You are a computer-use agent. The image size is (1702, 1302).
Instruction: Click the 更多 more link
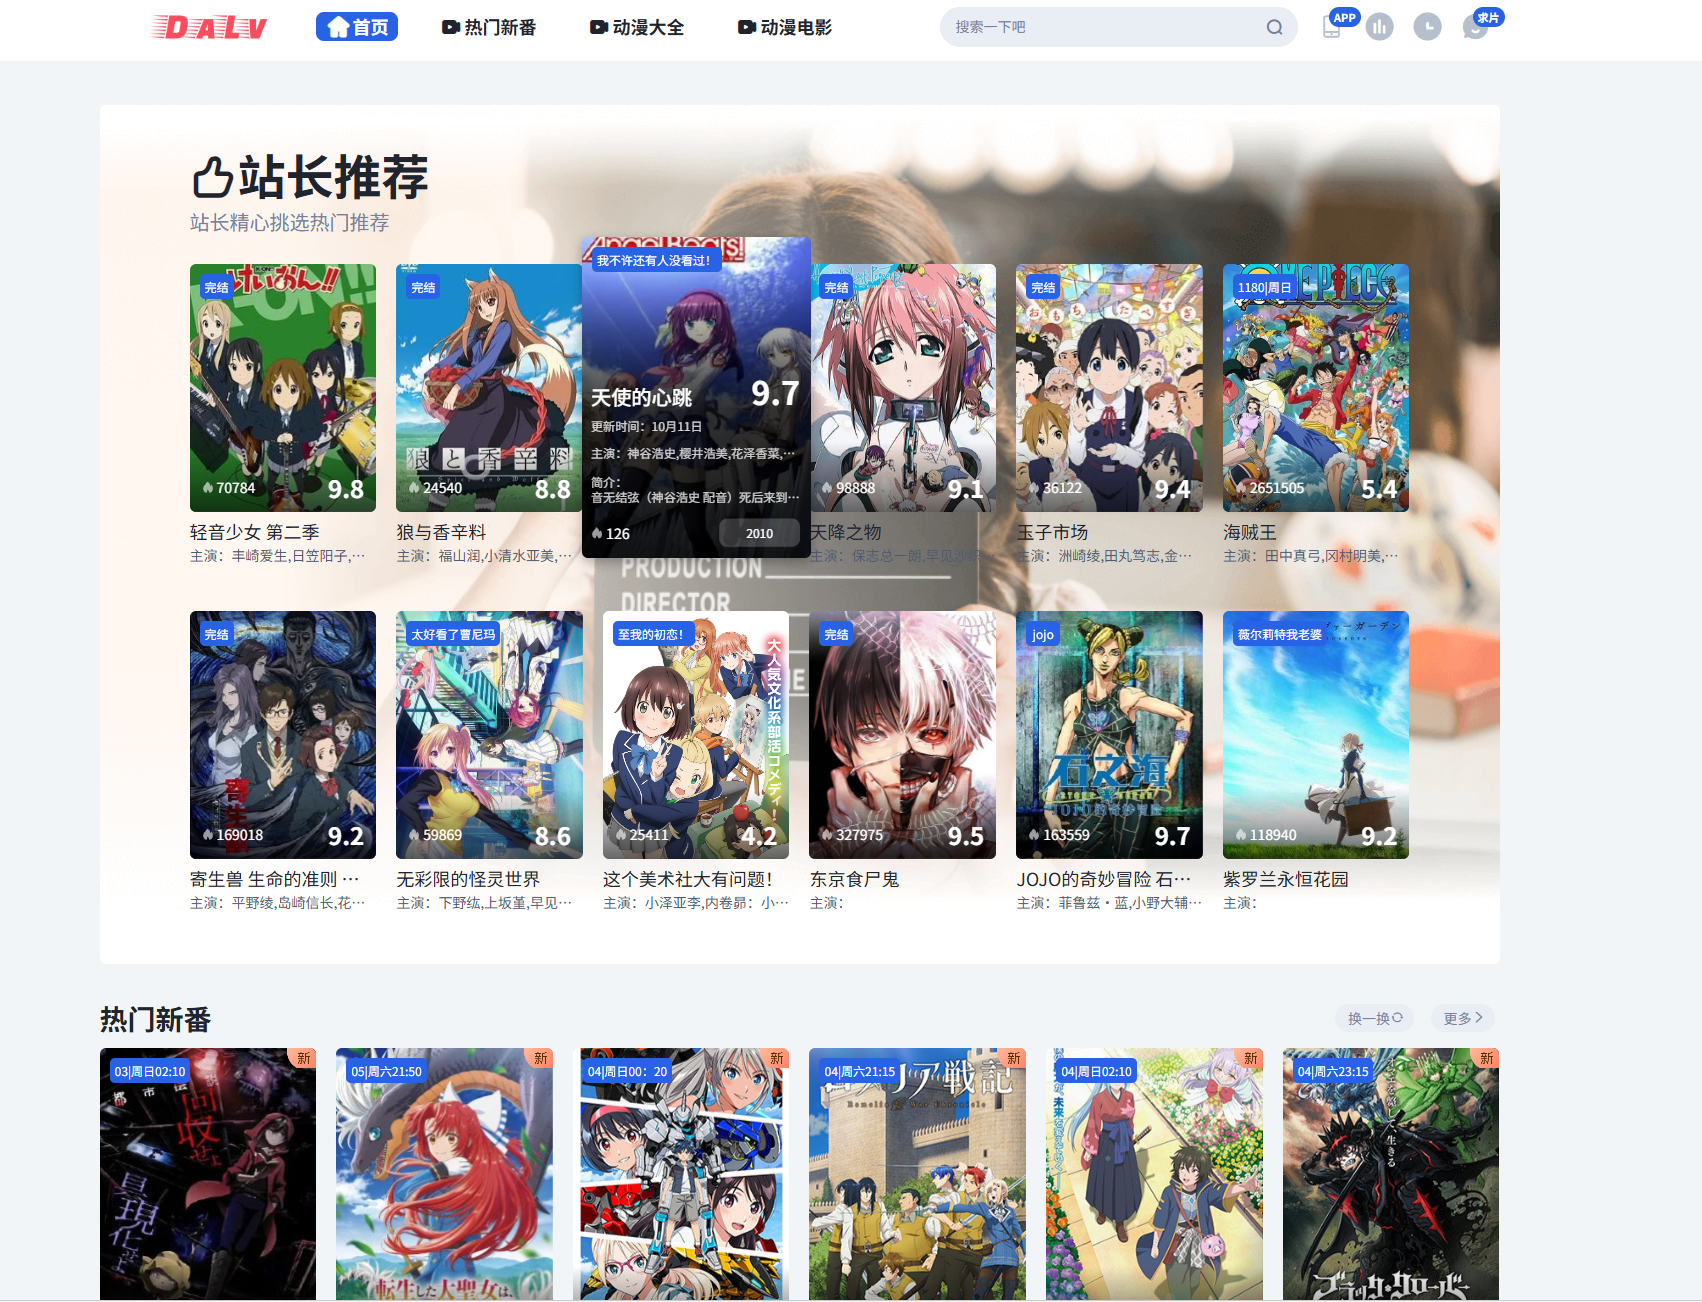coord(1462,1018)
